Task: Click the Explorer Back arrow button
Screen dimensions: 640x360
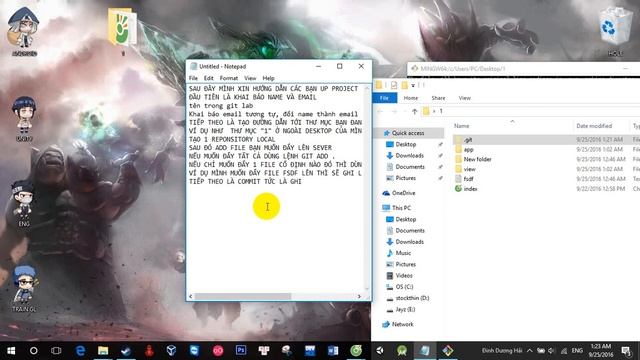Action: pyautogui.click(x=380, y=111)
